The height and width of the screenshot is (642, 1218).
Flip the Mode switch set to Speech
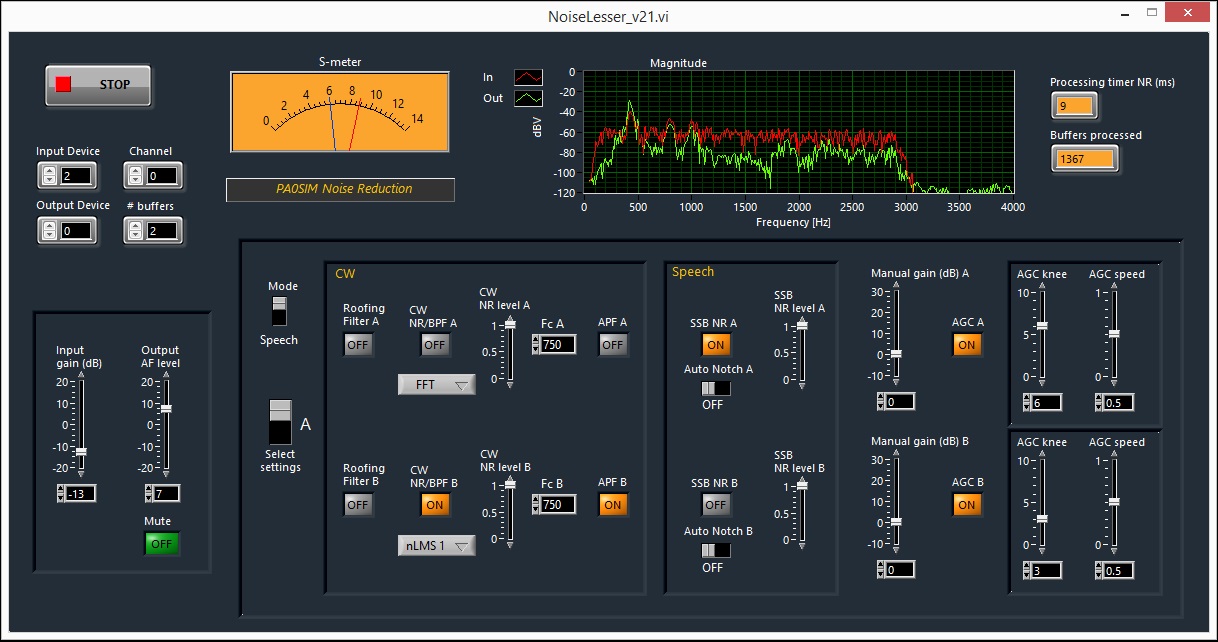(279, 310)
